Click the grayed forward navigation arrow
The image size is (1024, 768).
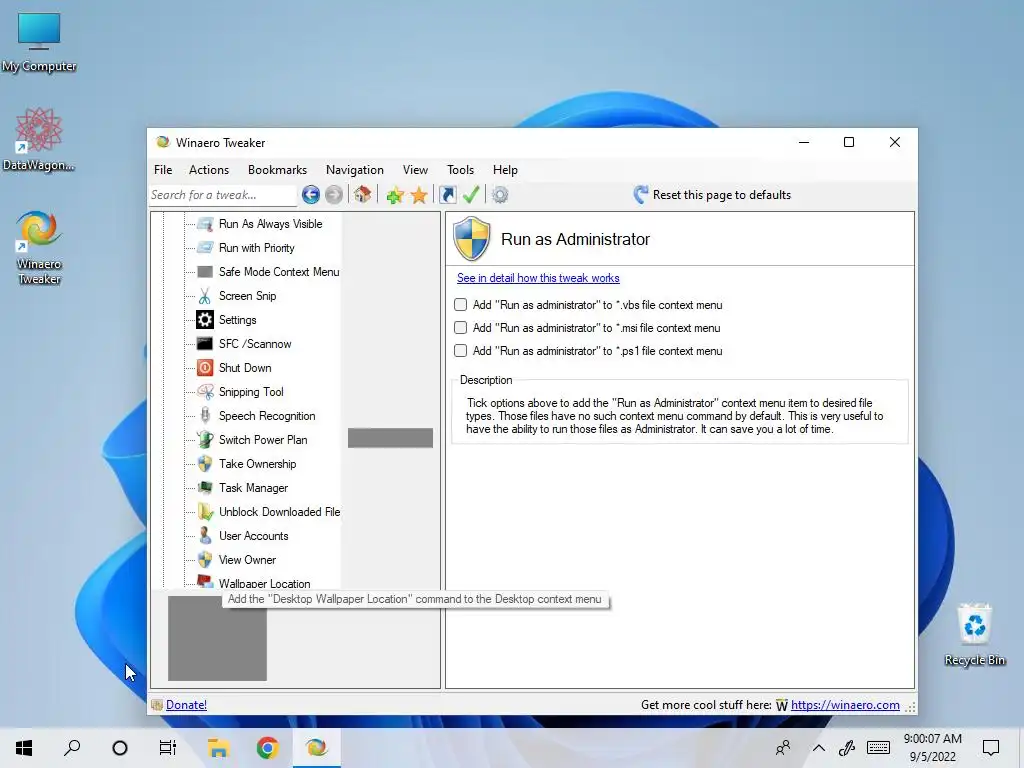pos(334,195)
